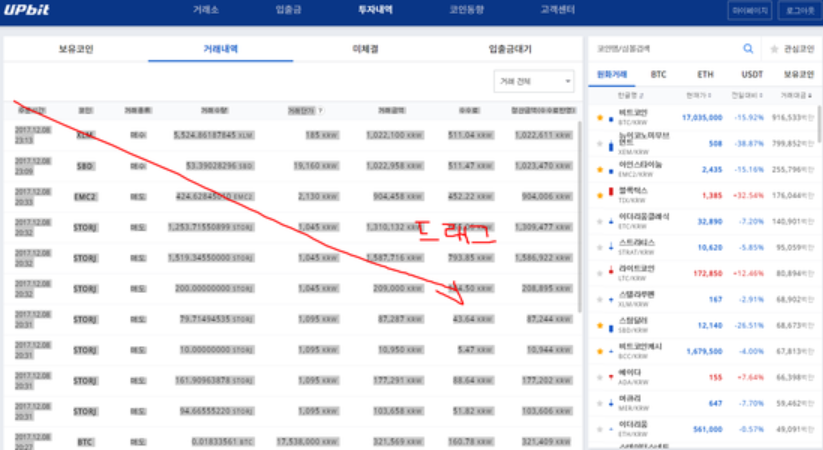The height and width of the screenshot is (450, 823).
Task: Click candle icon for SBD/KRW row
Action: 610,329
